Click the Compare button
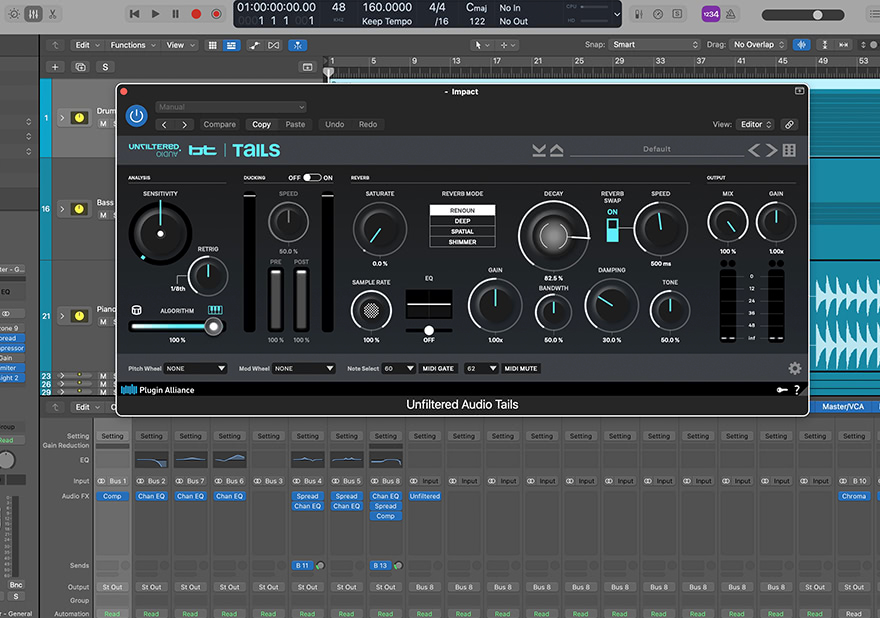880x618 pixels. [x=219, y=125]
